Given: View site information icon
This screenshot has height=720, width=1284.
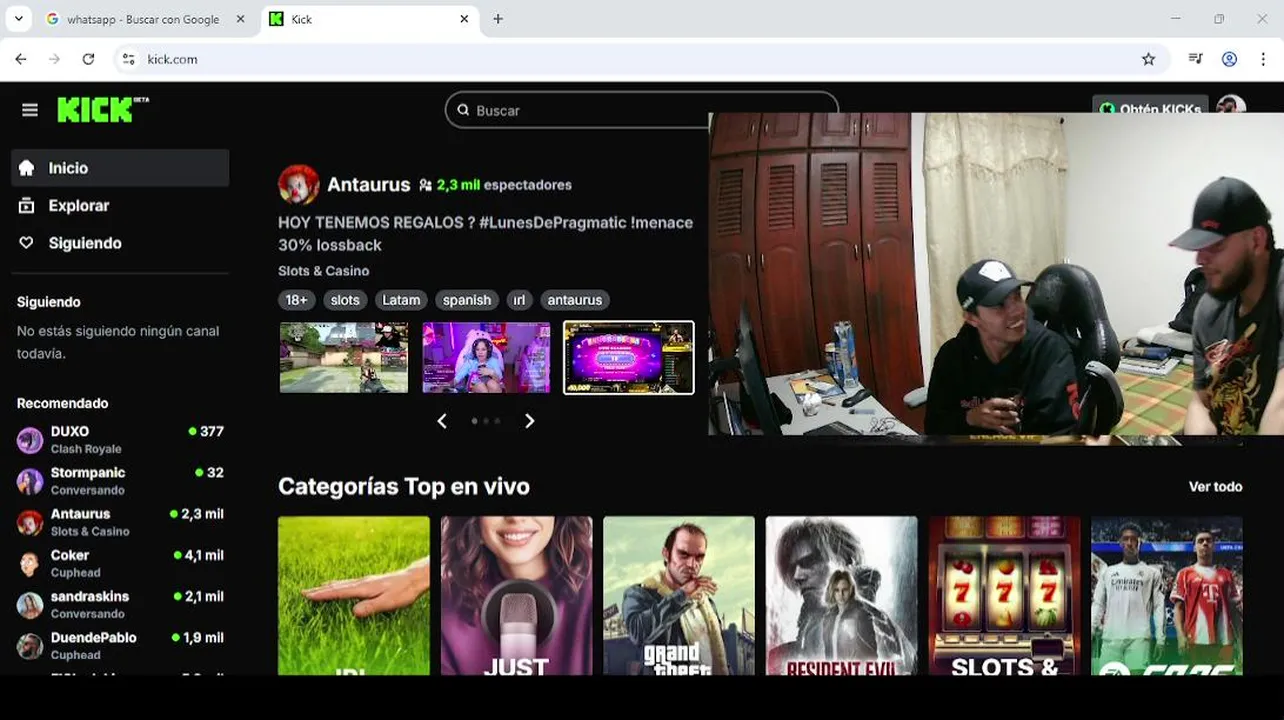Looking at the screenshot, I should (x=128, y=59).
